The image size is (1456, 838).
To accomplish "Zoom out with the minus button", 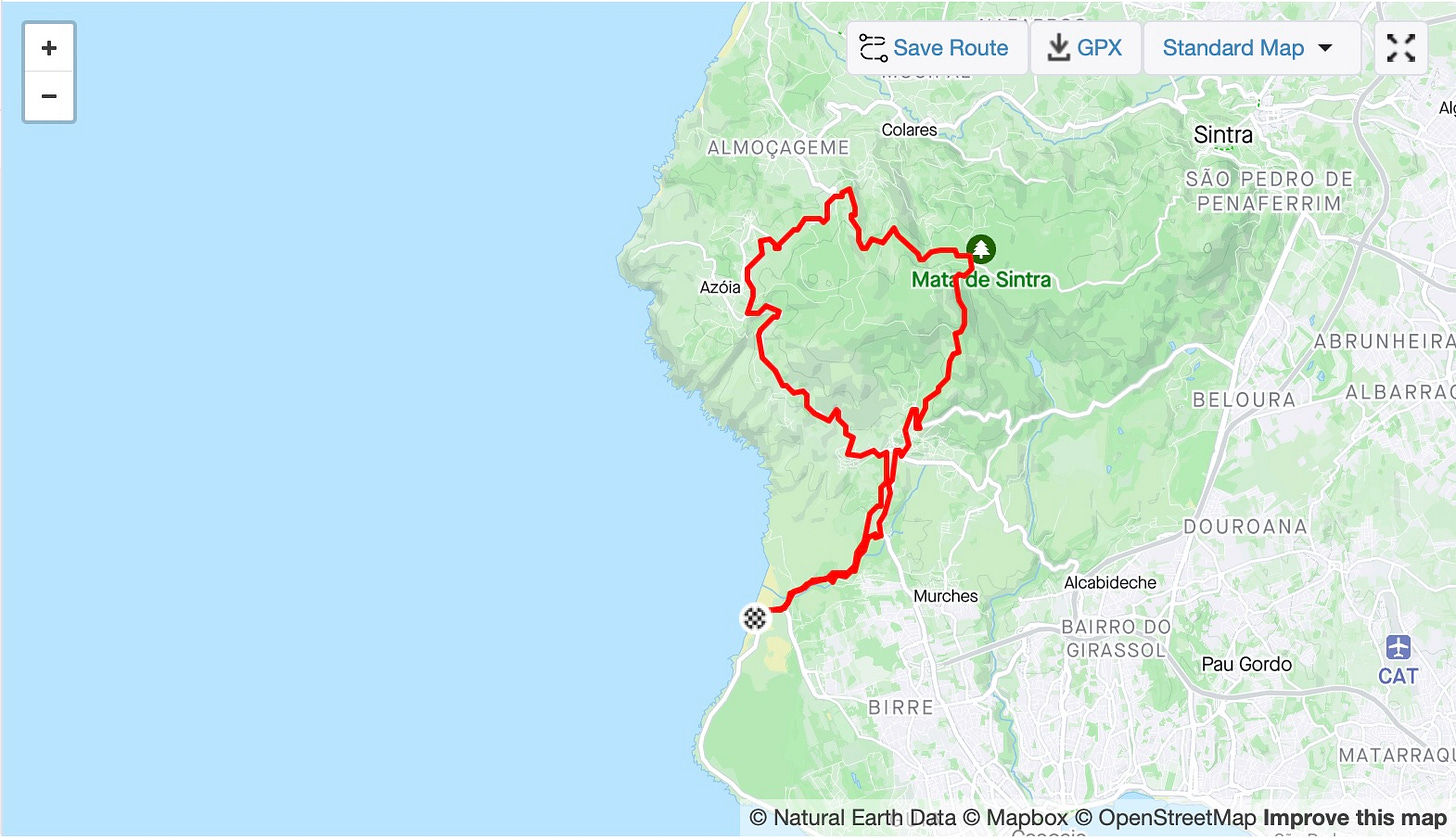I will (x=49, y=97).
